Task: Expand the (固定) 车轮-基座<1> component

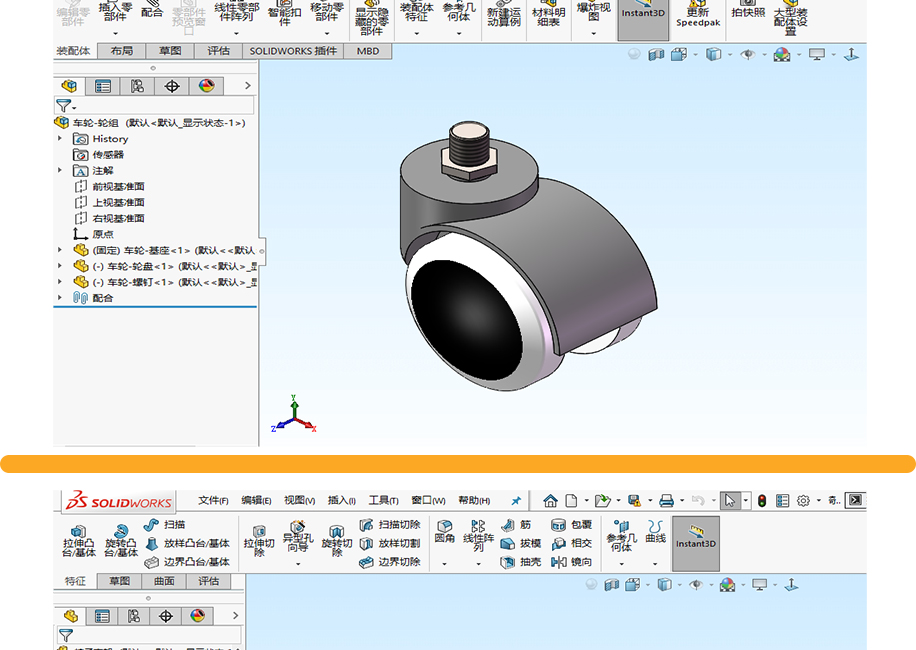Action: pos(60,249)
